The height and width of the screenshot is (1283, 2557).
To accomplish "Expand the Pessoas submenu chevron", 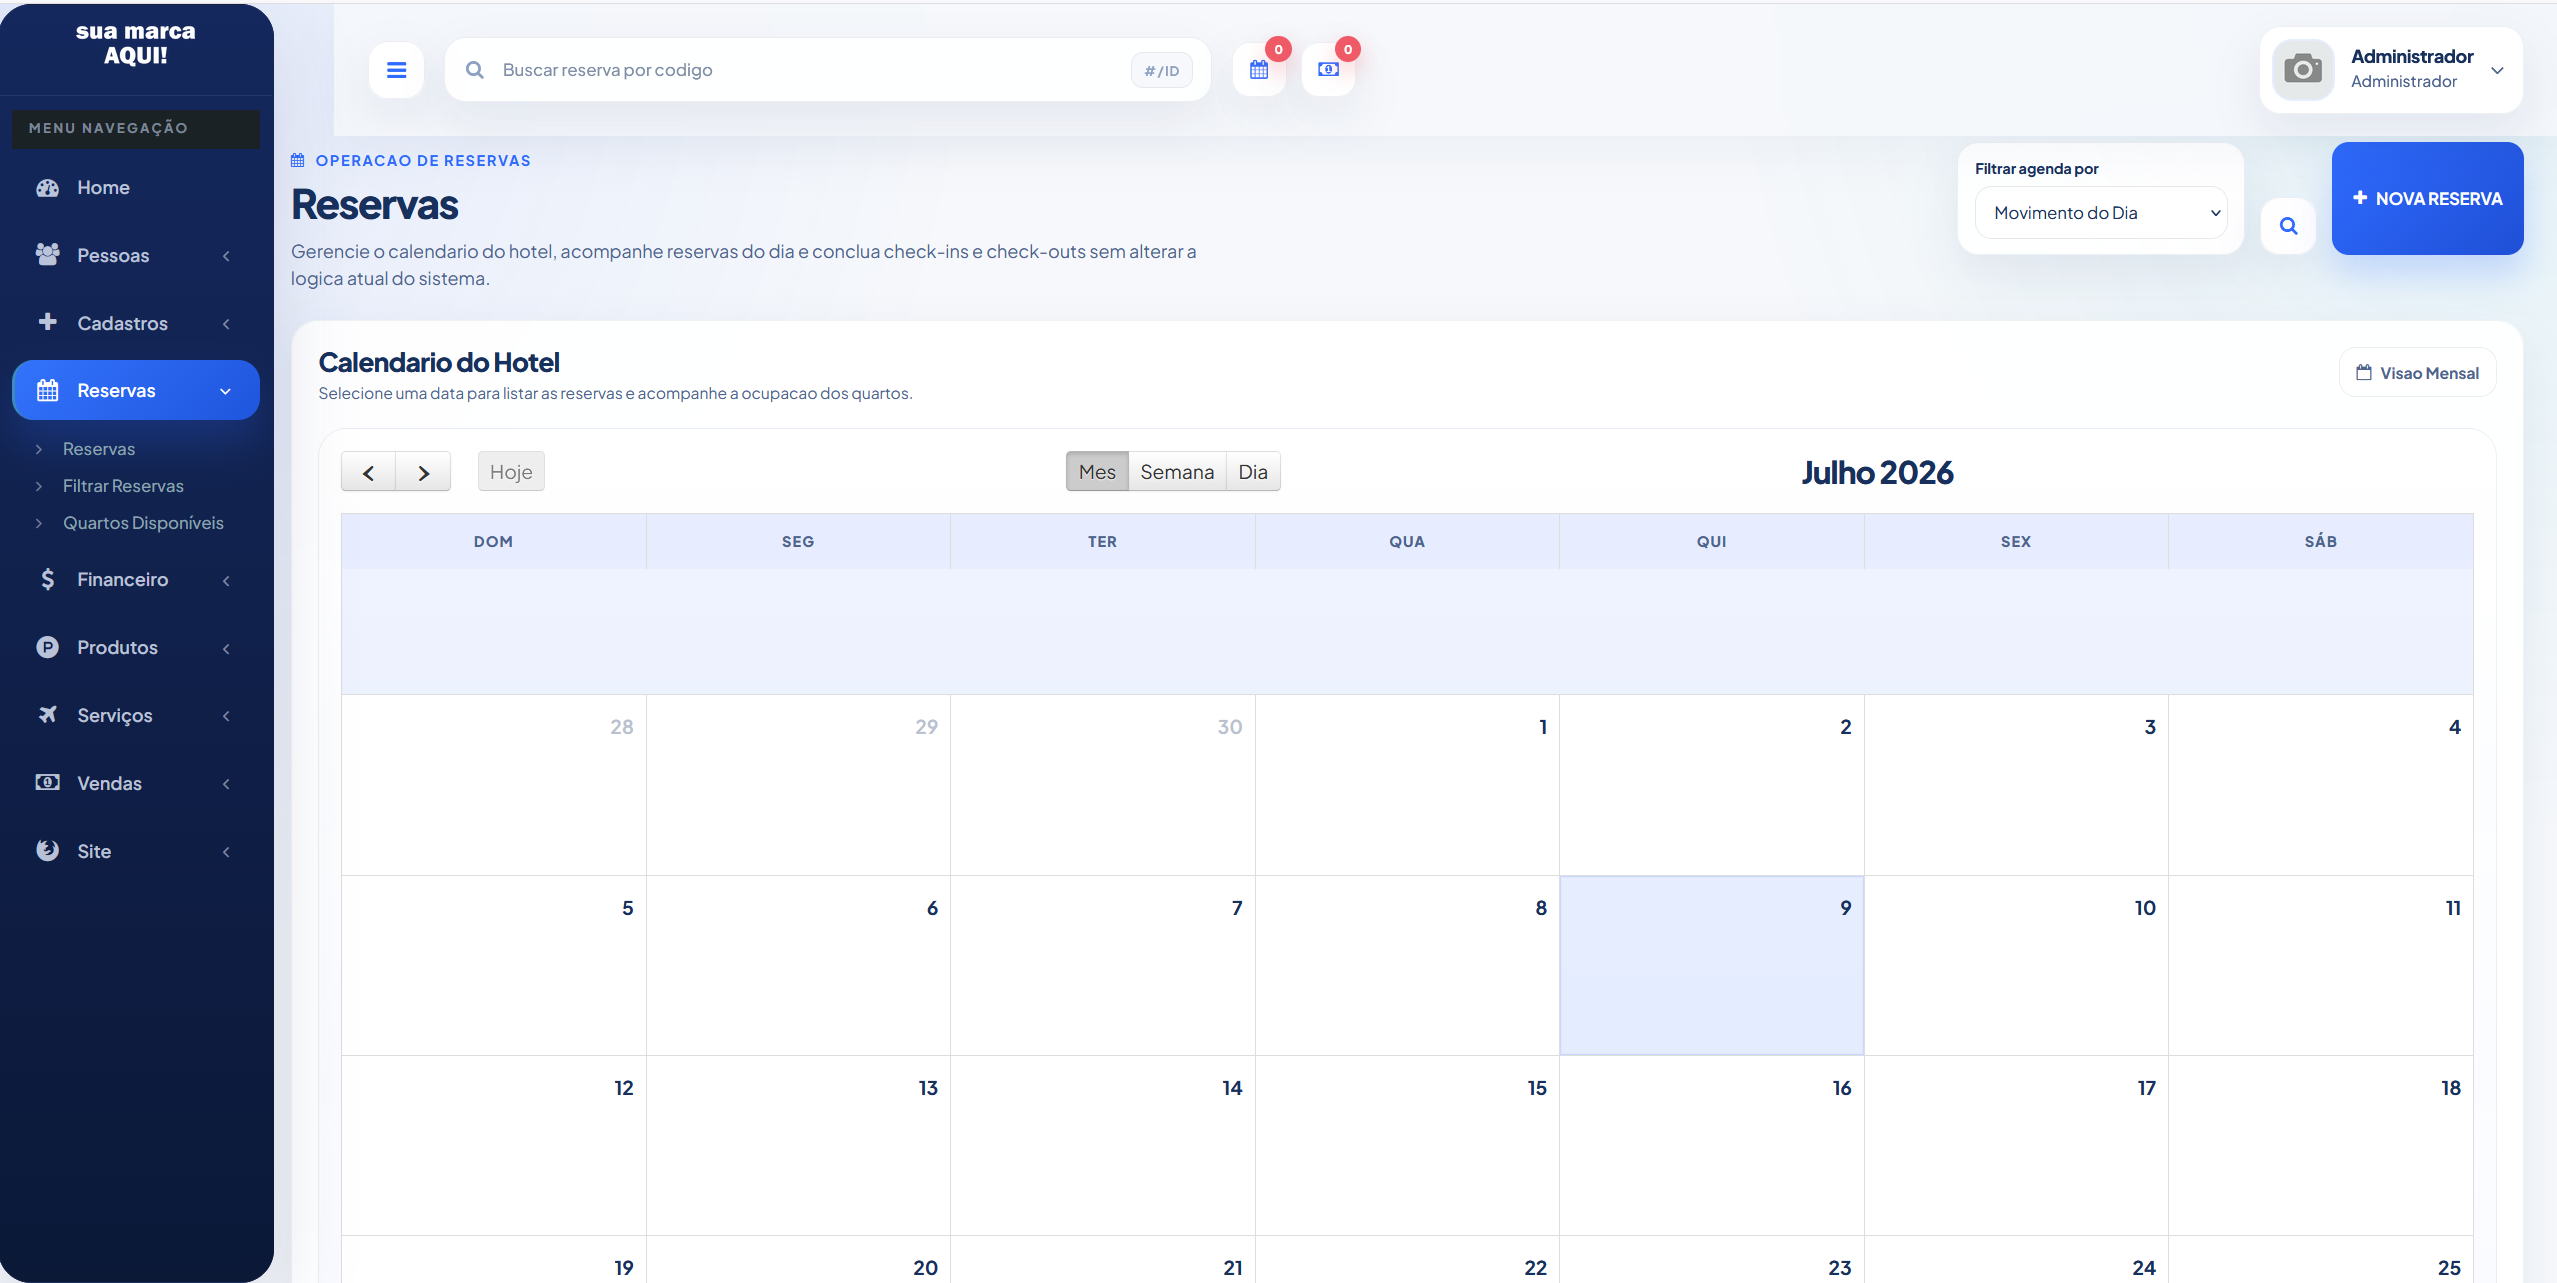I will [227, 256].
